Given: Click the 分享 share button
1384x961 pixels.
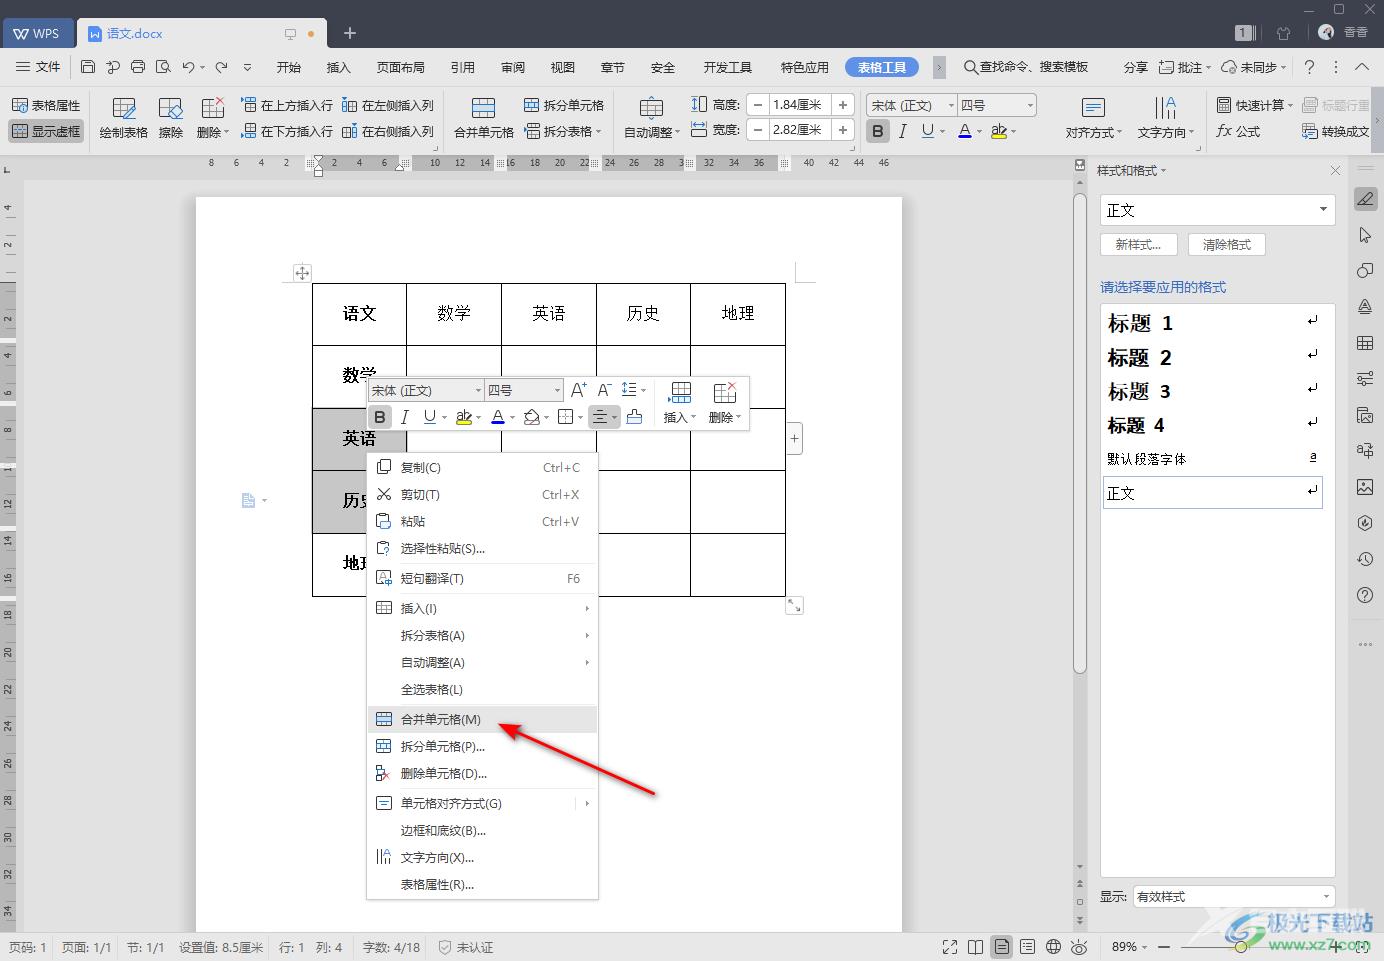Looking at the screenshot, I should [x=1135, y=67].
